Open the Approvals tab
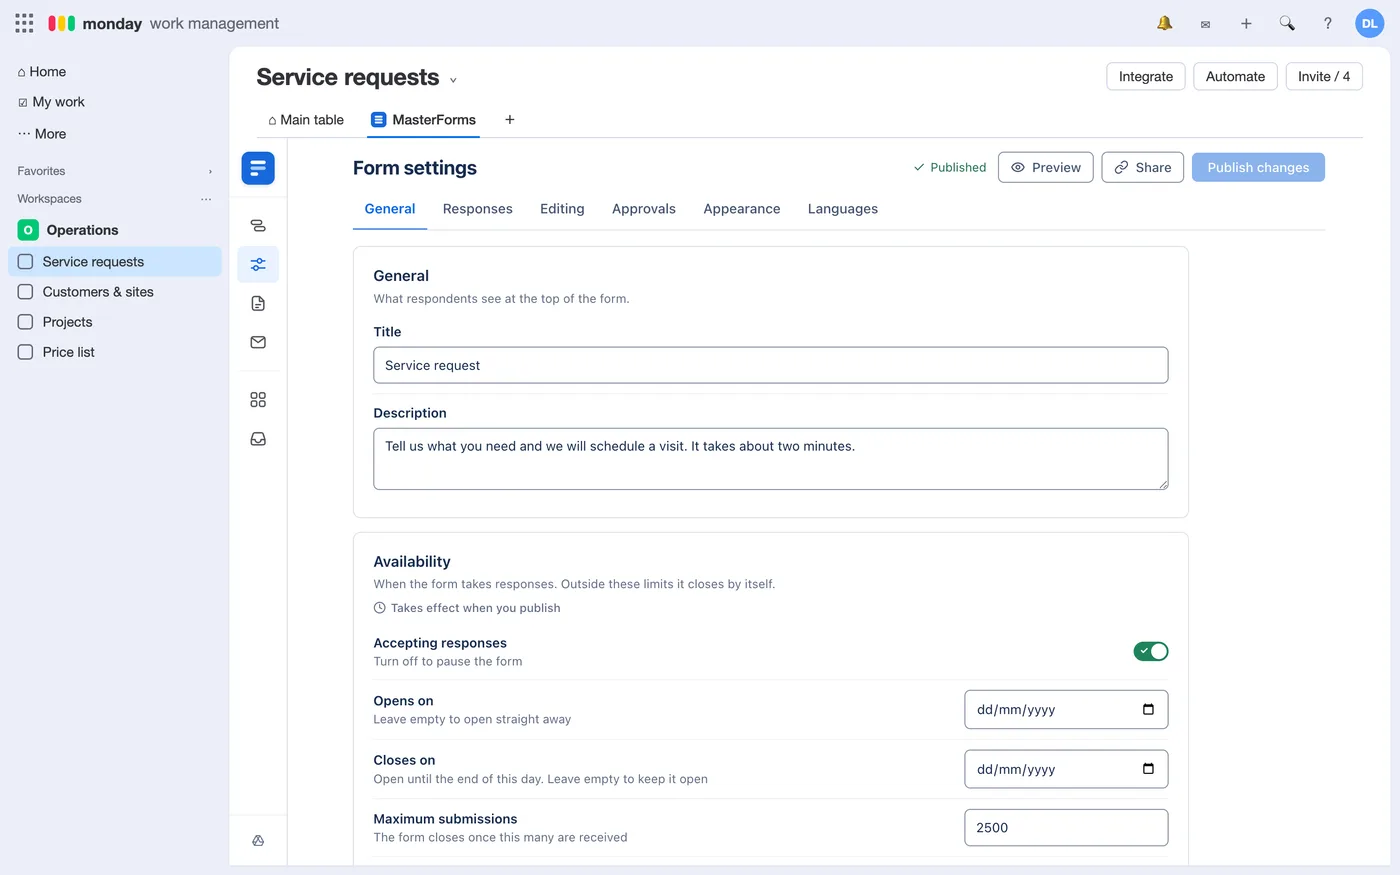The width and height of the screenshot is (1400, 875). [x=644, y=209]
